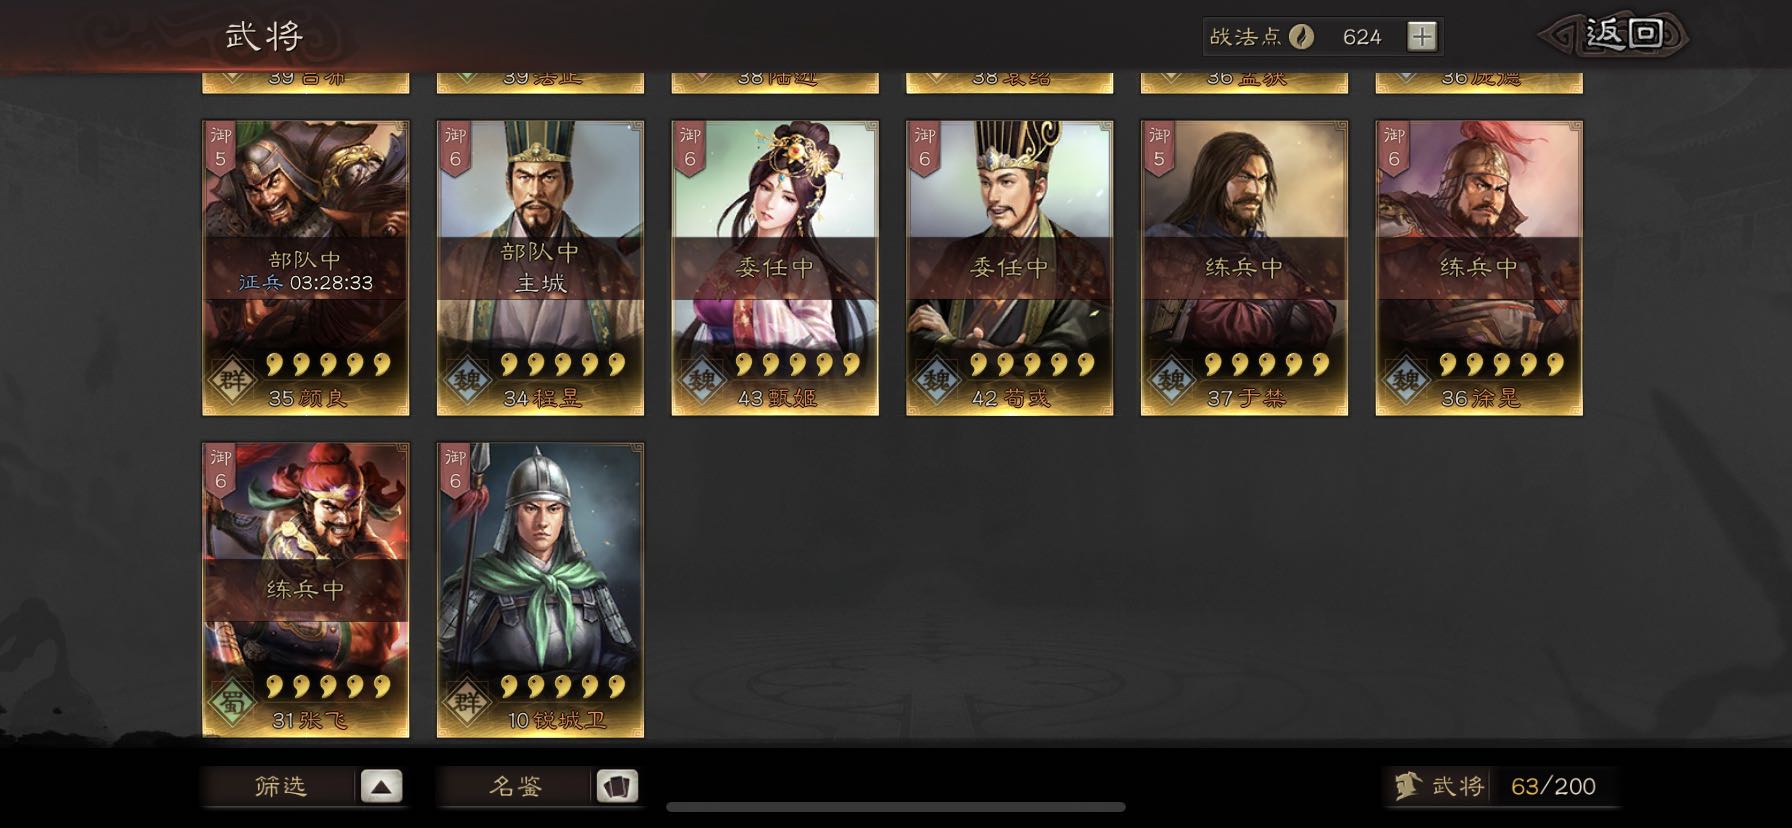Click the 群 faction badge on 颜良

click(232, 380)
